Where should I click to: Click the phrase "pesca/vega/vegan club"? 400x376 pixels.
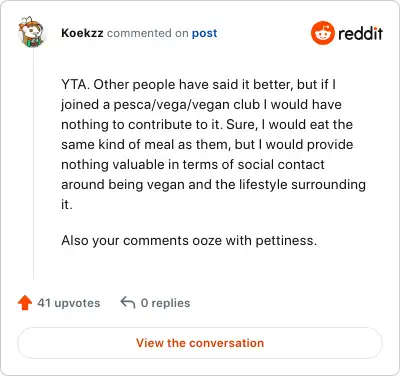[187, 105]
